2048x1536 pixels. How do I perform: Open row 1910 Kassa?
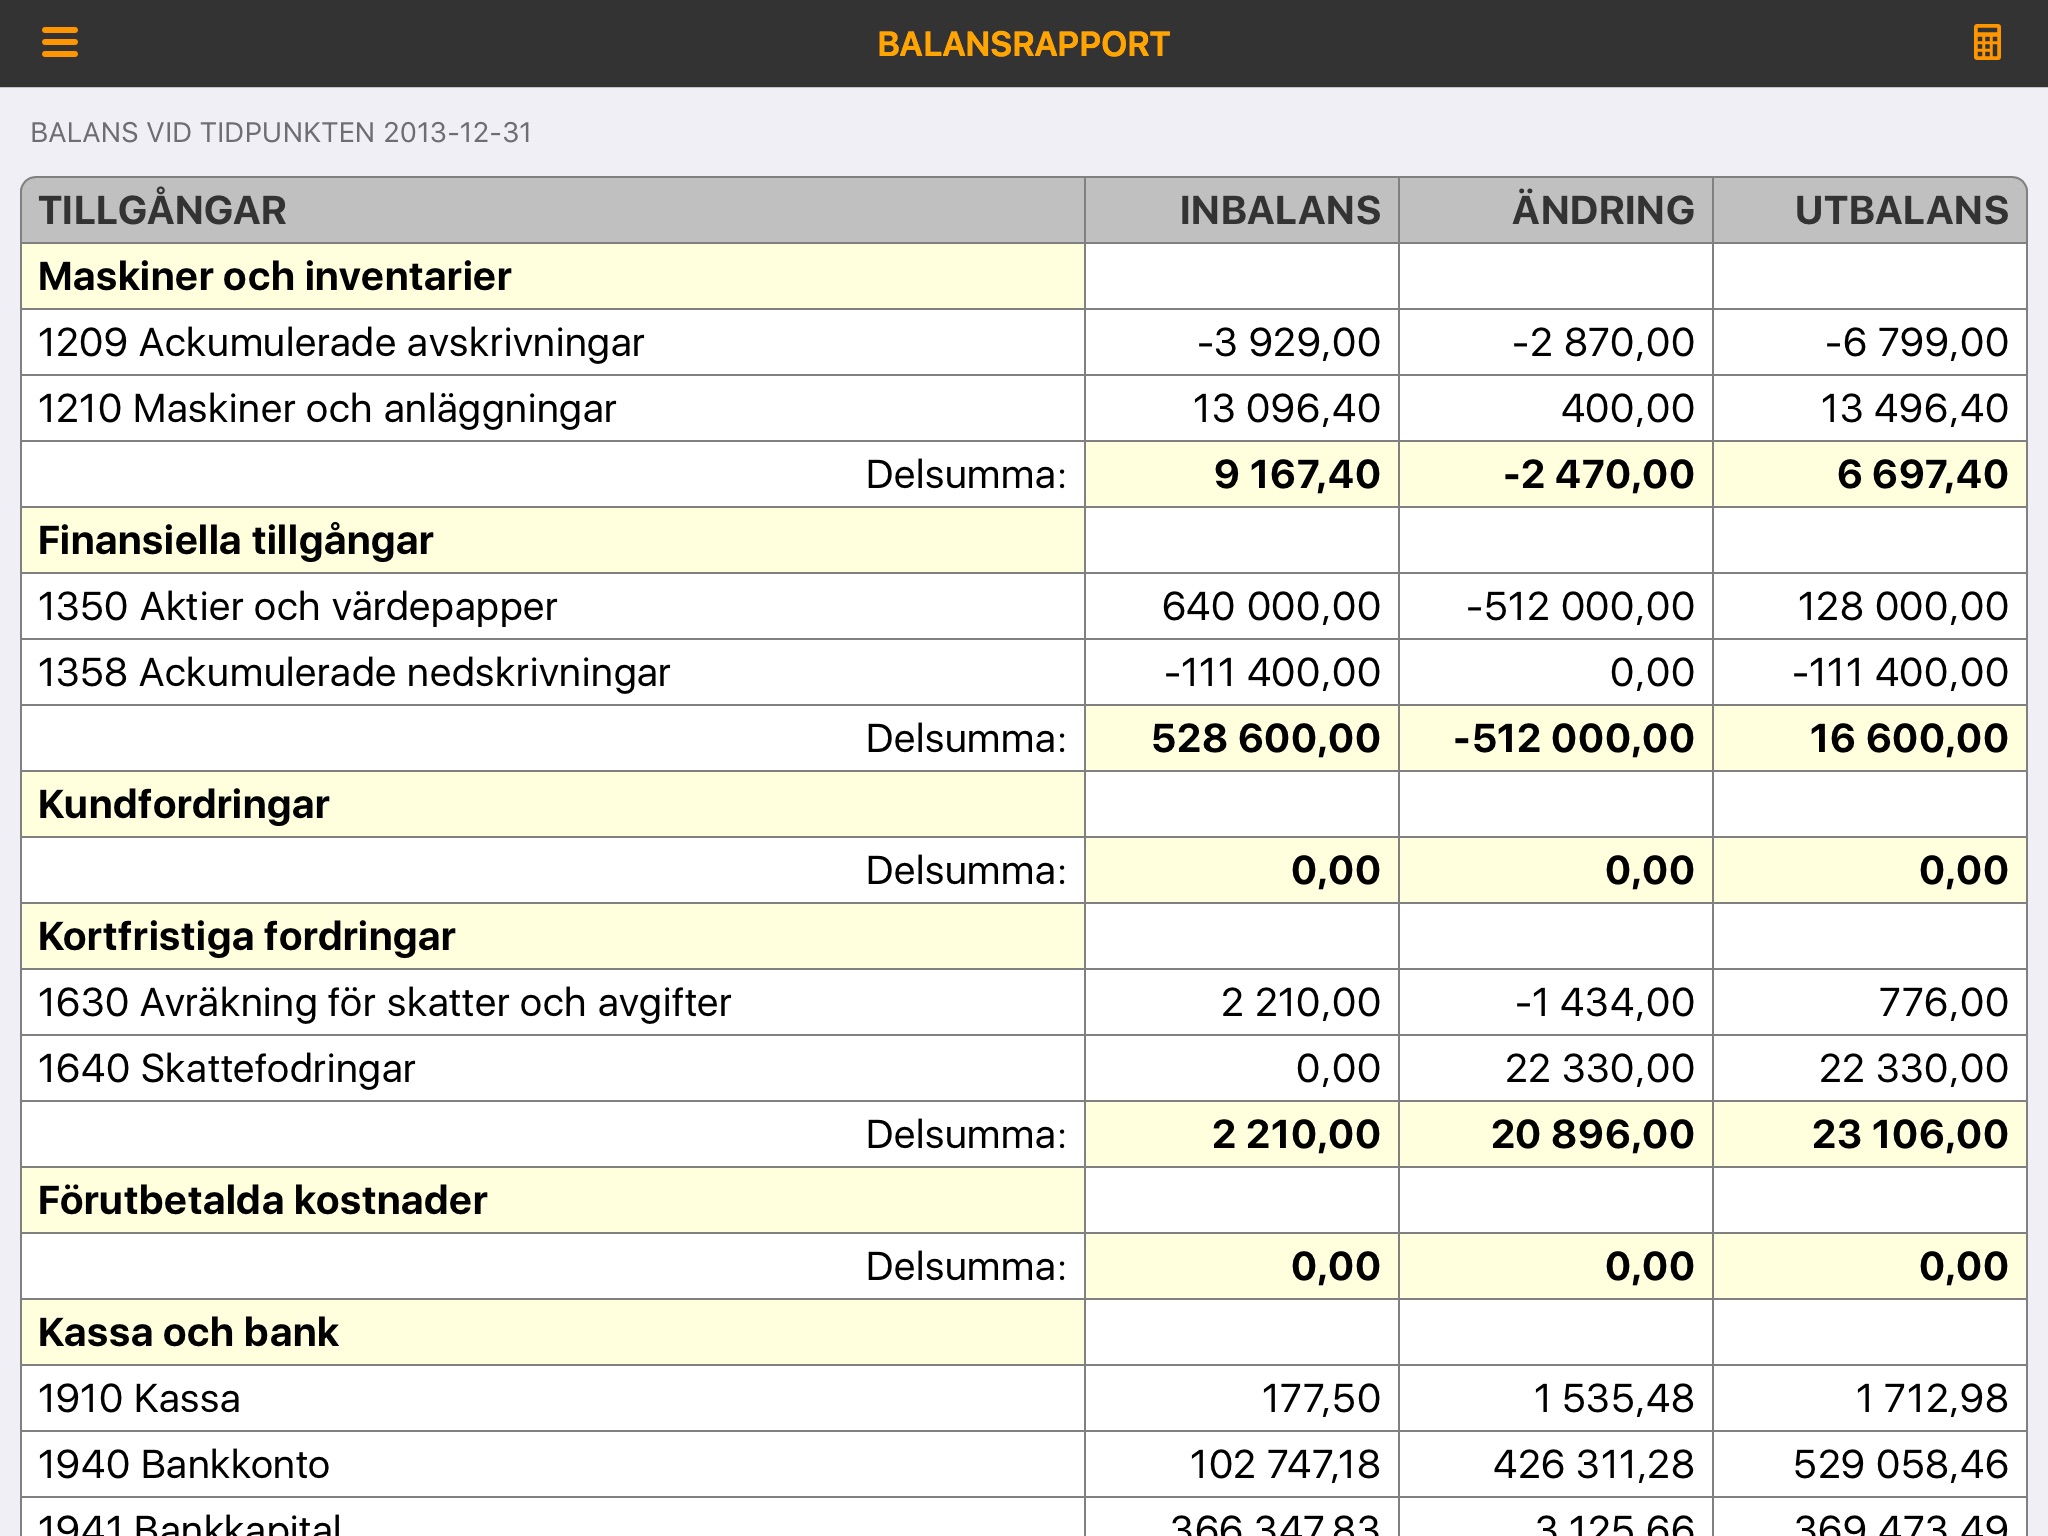(1024, 1398)
